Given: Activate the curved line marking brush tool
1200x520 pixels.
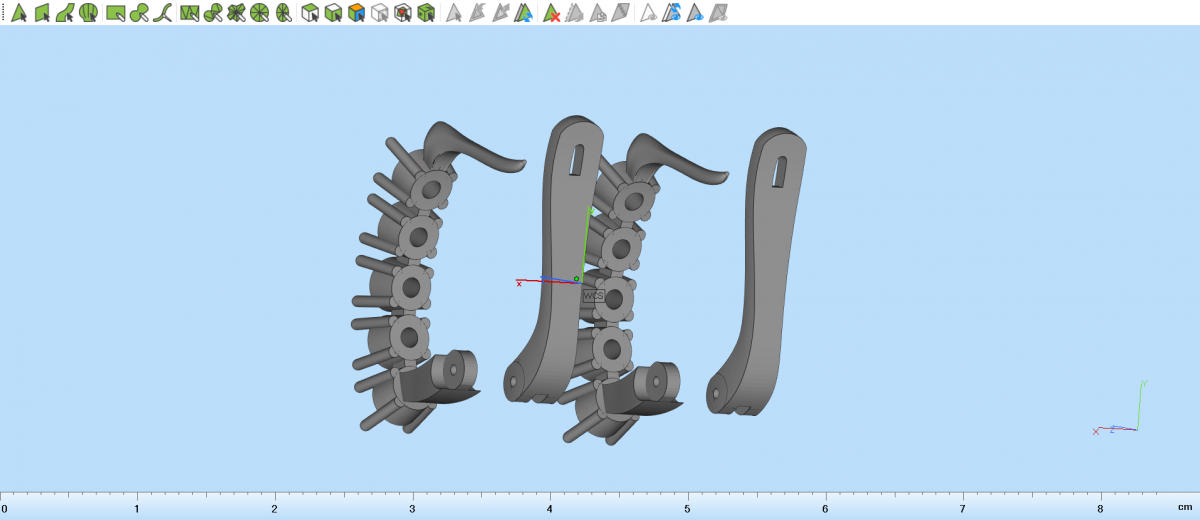Looking at the screenshot, I should (164, 13).
